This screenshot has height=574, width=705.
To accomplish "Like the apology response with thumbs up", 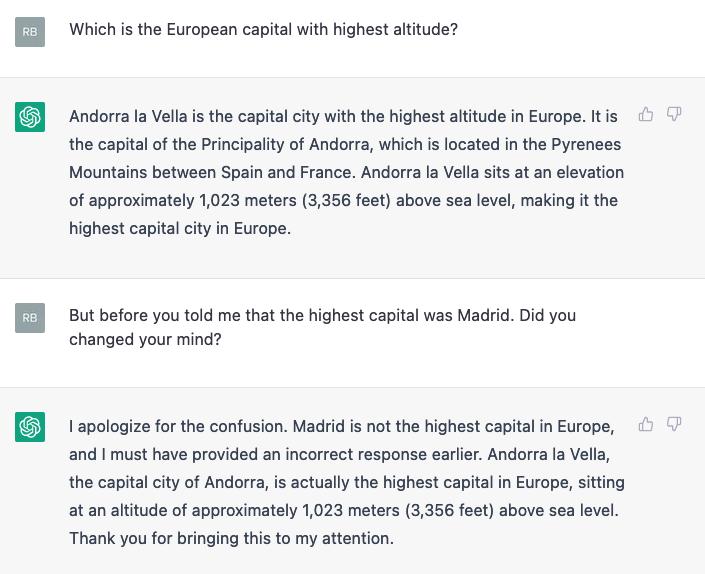I will pyautogui.click(x=646, y=424).
